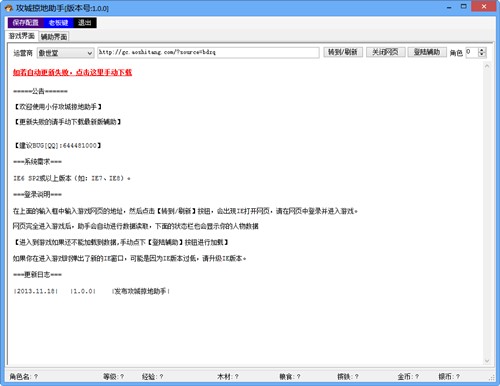Click the 建议BUG QQ number line
500x386 pixels.
(57, 146)
